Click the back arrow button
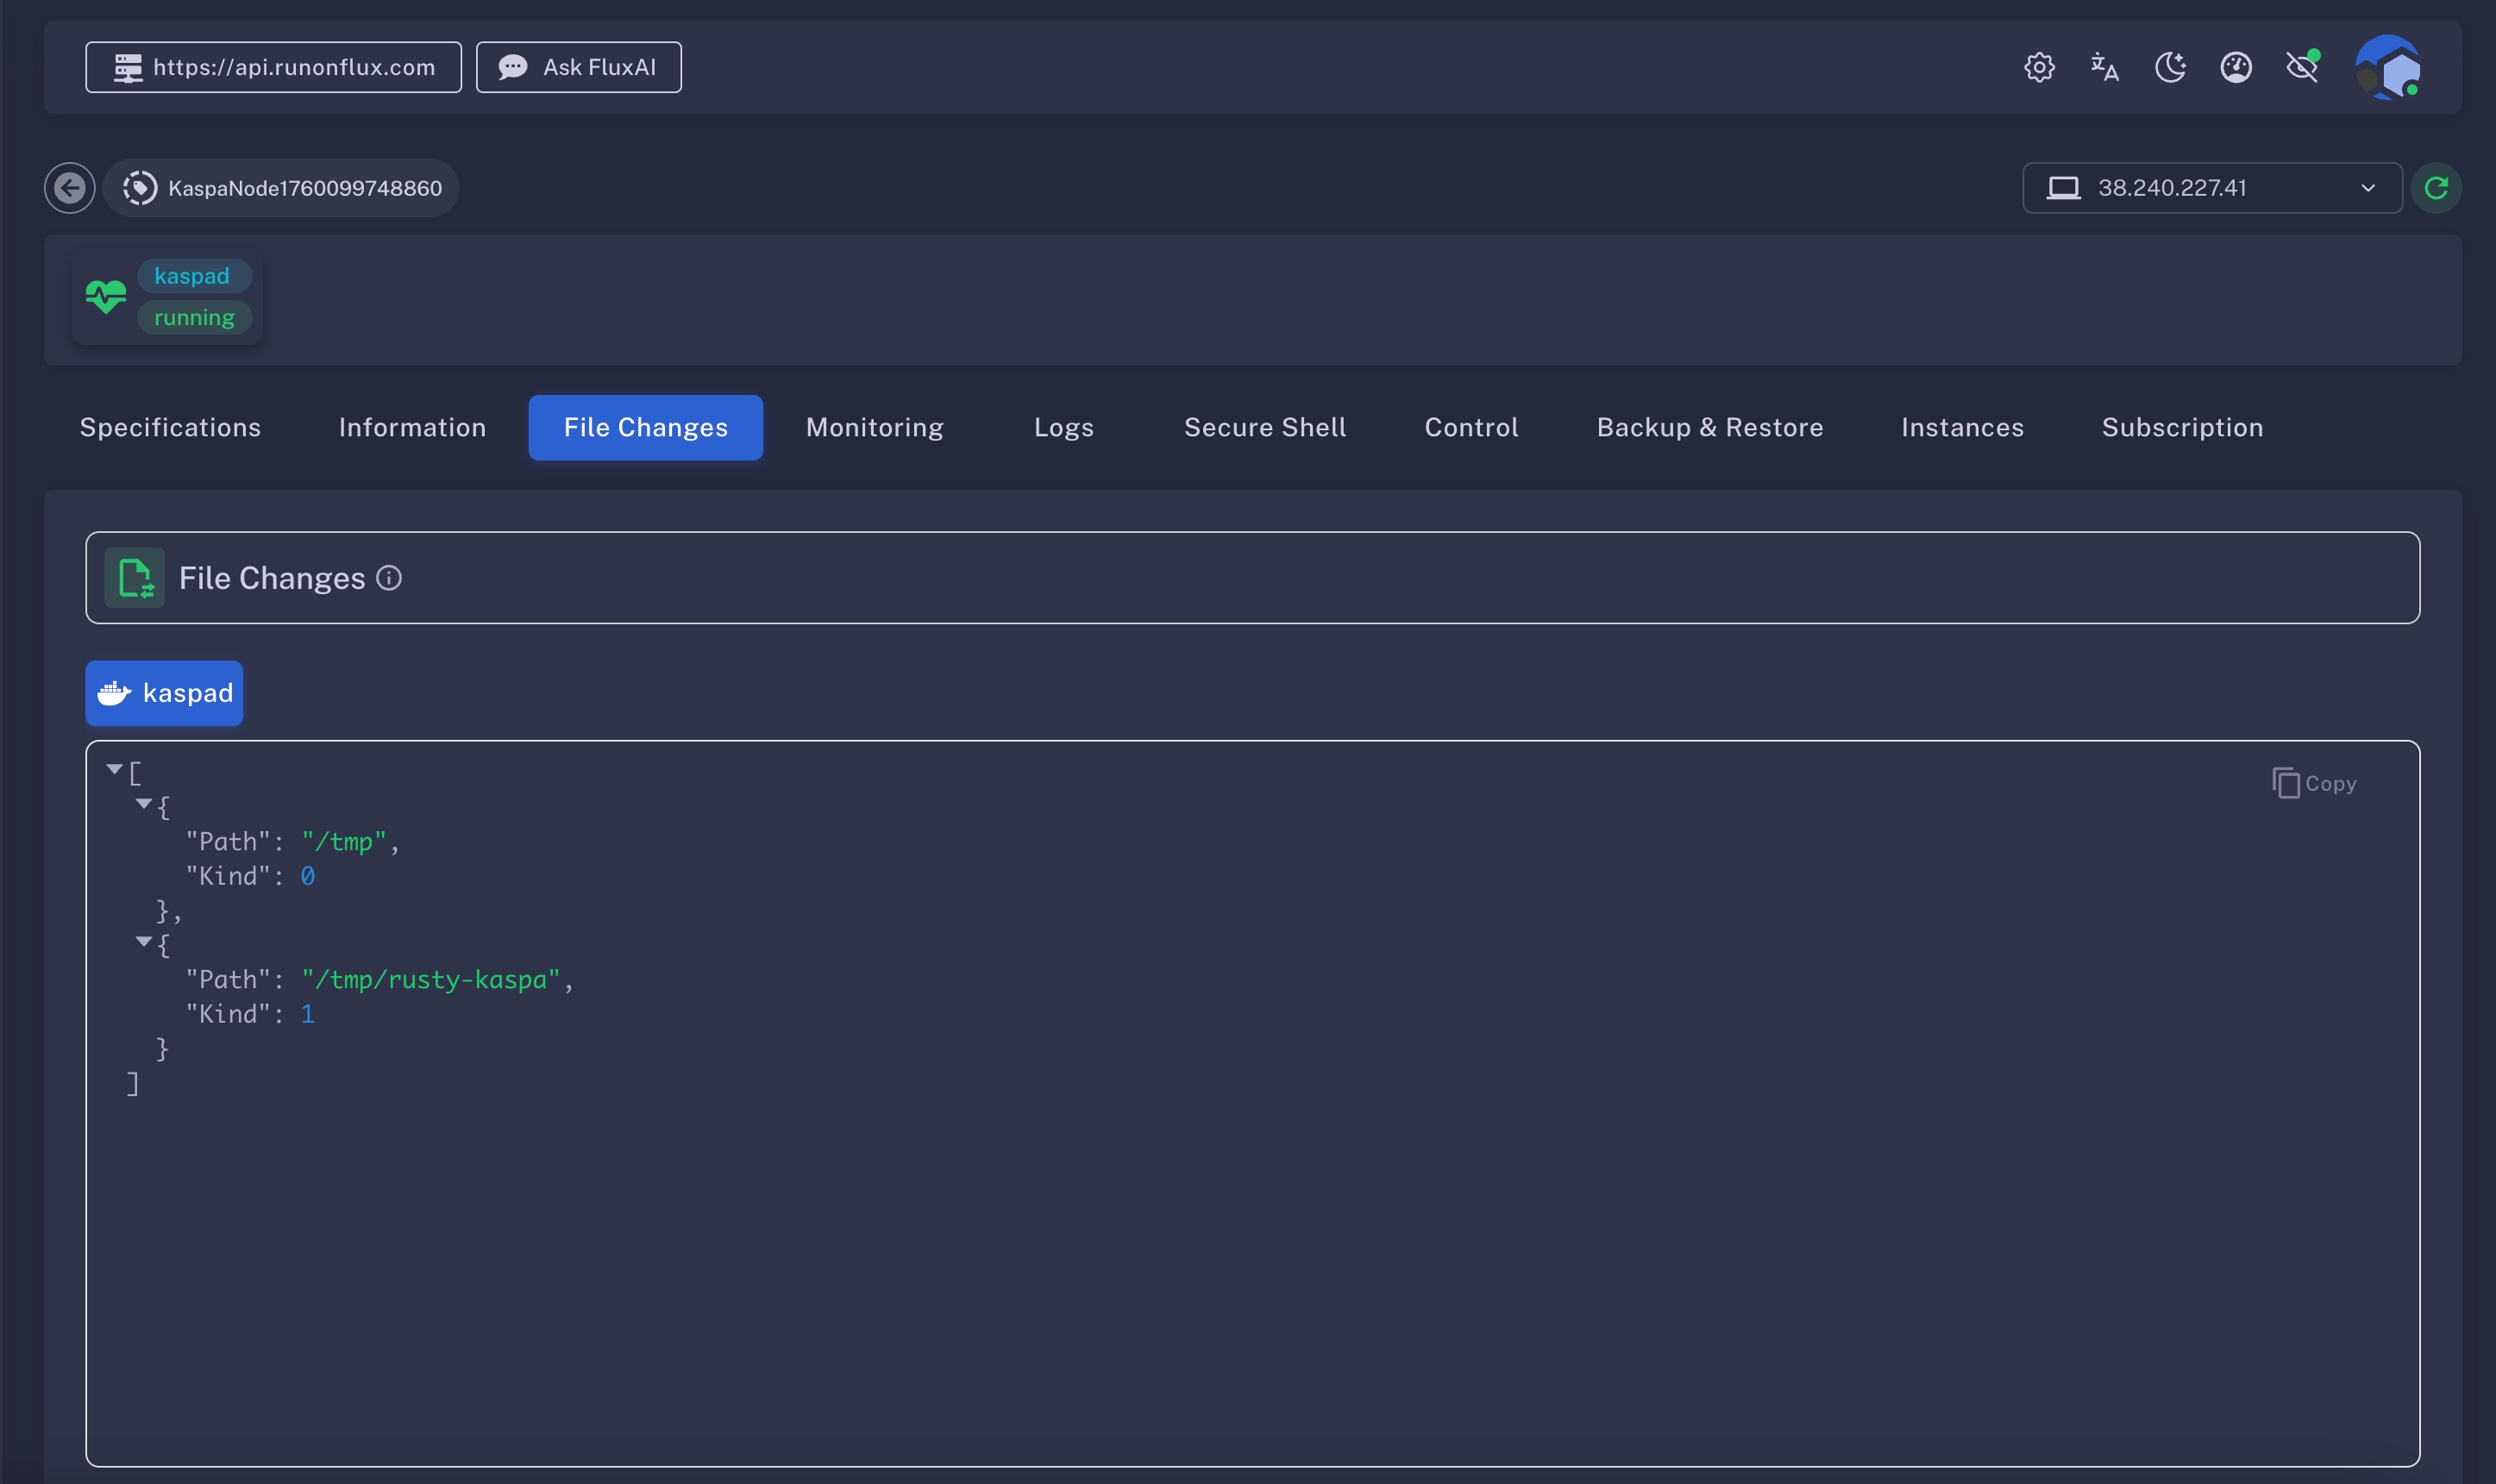 click(69, 188)
